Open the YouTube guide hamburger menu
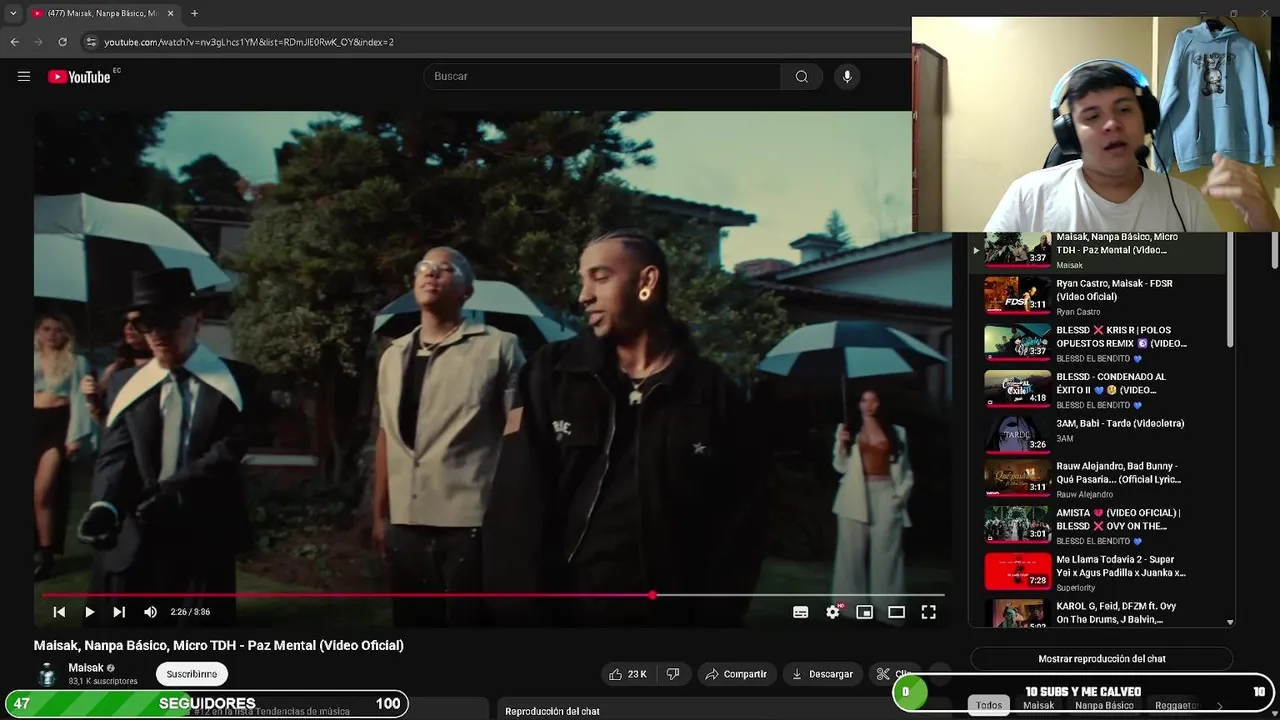The width and height of the screenshot is (1280, 720). click(x=24, y=76)
